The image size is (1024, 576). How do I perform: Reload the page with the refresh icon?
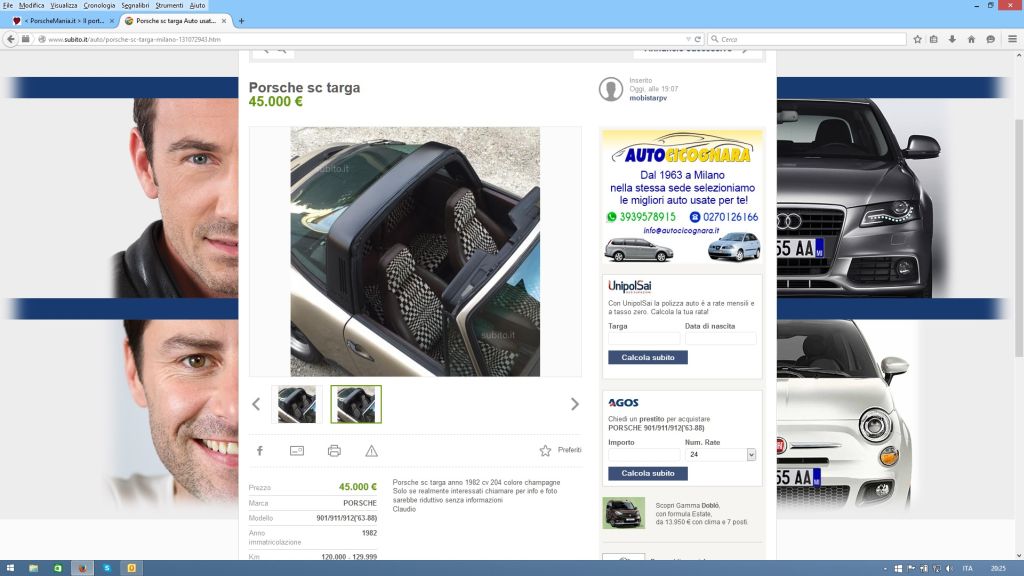point(697,39)
